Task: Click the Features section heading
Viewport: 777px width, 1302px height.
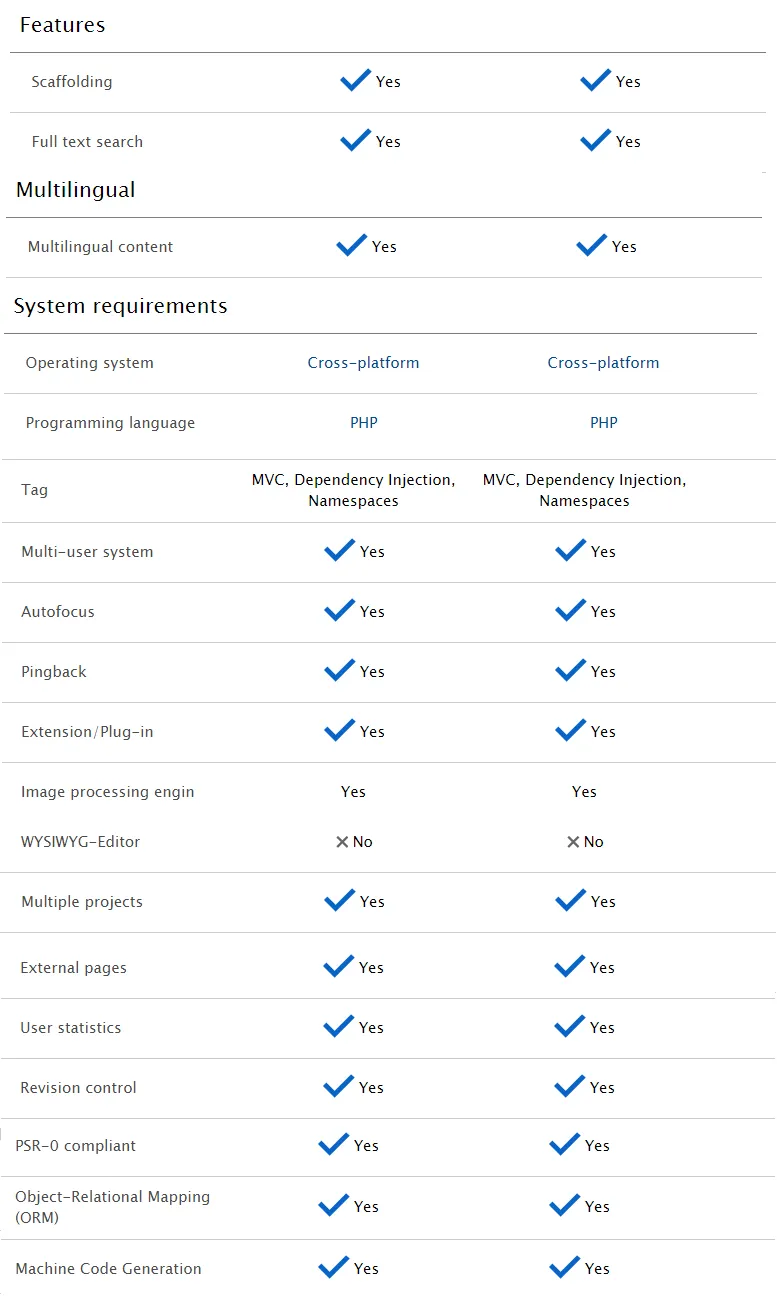Action: coord(62,25)
